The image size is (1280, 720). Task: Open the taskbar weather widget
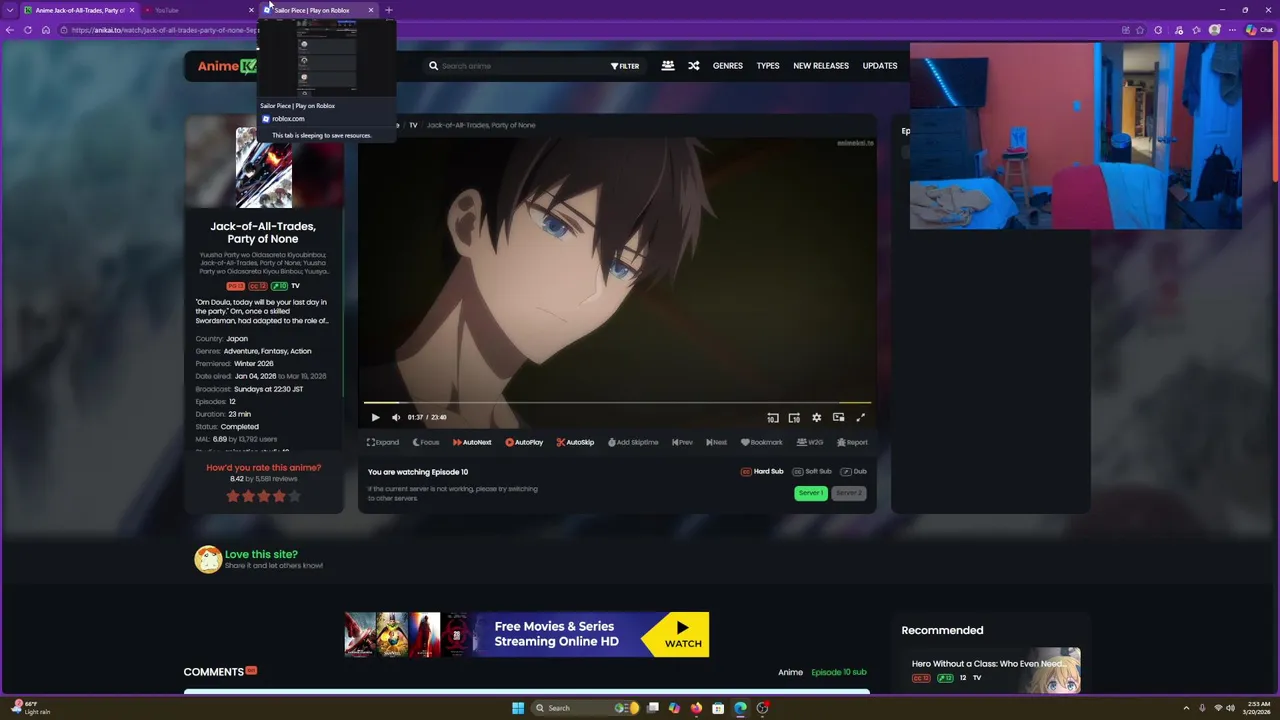click(x=32, y=708)
